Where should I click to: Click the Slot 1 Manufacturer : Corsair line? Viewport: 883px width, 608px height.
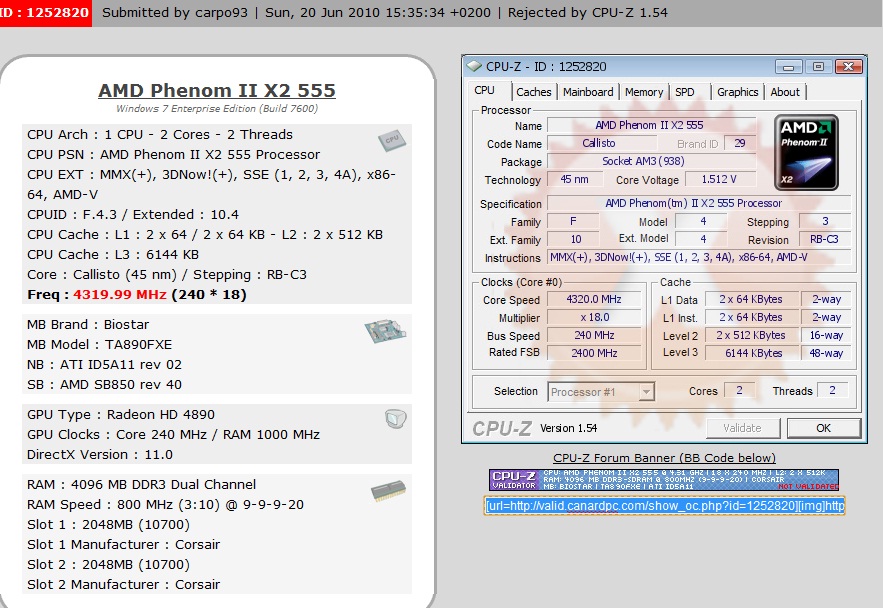click(x=123, y=544)
